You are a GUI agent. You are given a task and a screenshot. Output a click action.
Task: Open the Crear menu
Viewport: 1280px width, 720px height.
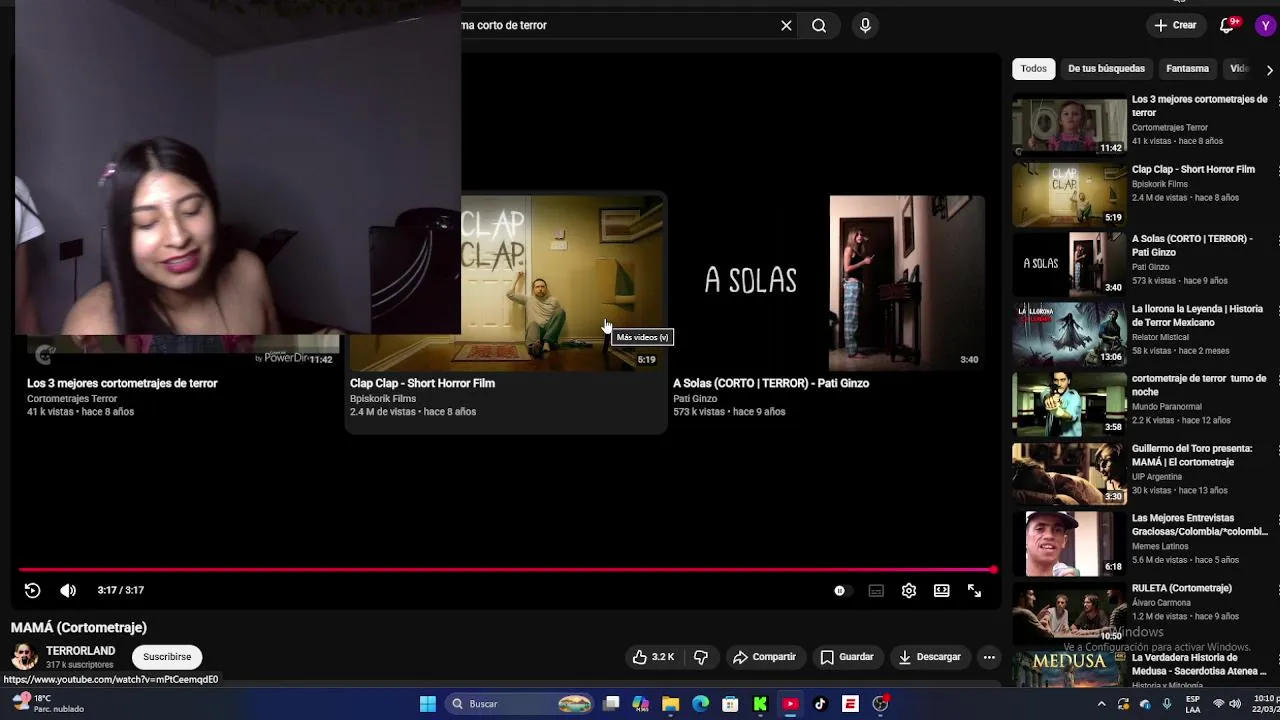coord(1175,25)
